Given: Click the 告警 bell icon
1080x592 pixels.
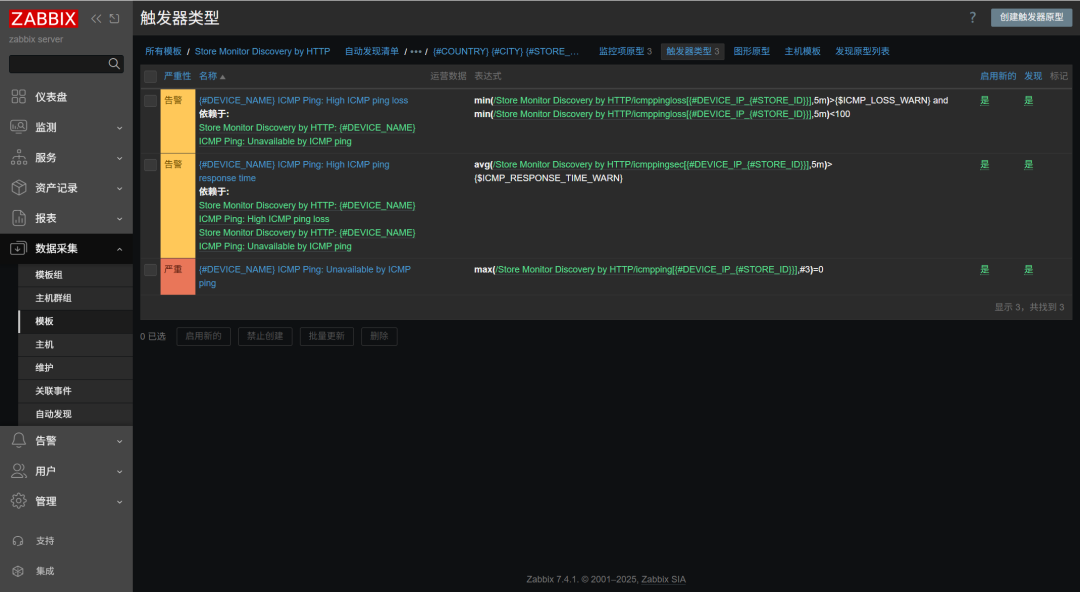Looking at the screenshot, I should (19, 440).
